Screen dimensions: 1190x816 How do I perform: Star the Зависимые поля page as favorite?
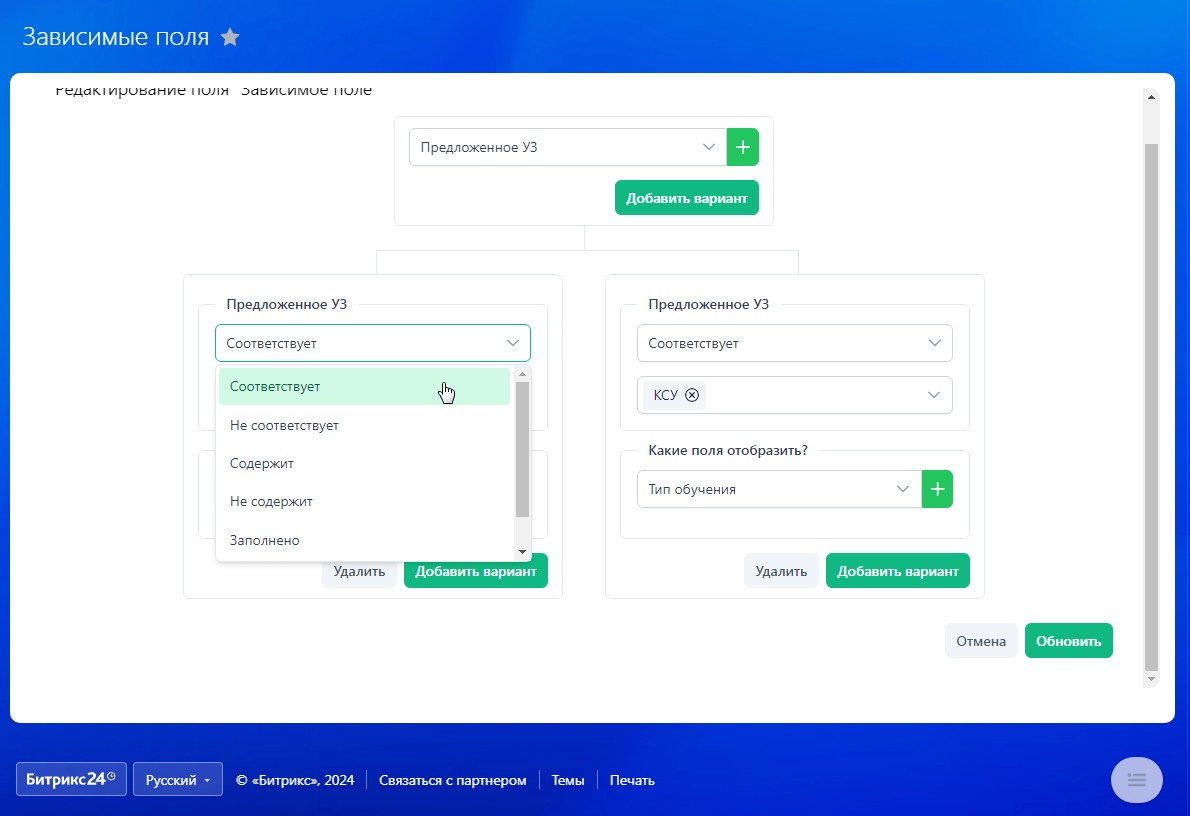[x=230, y=38]
